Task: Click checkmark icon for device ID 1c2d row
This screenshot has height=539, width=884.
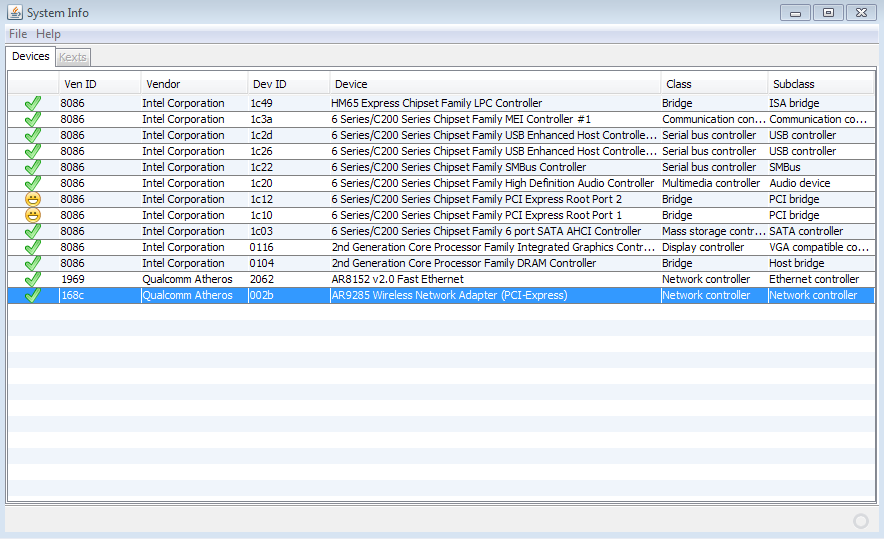Action: click(33, 135)
